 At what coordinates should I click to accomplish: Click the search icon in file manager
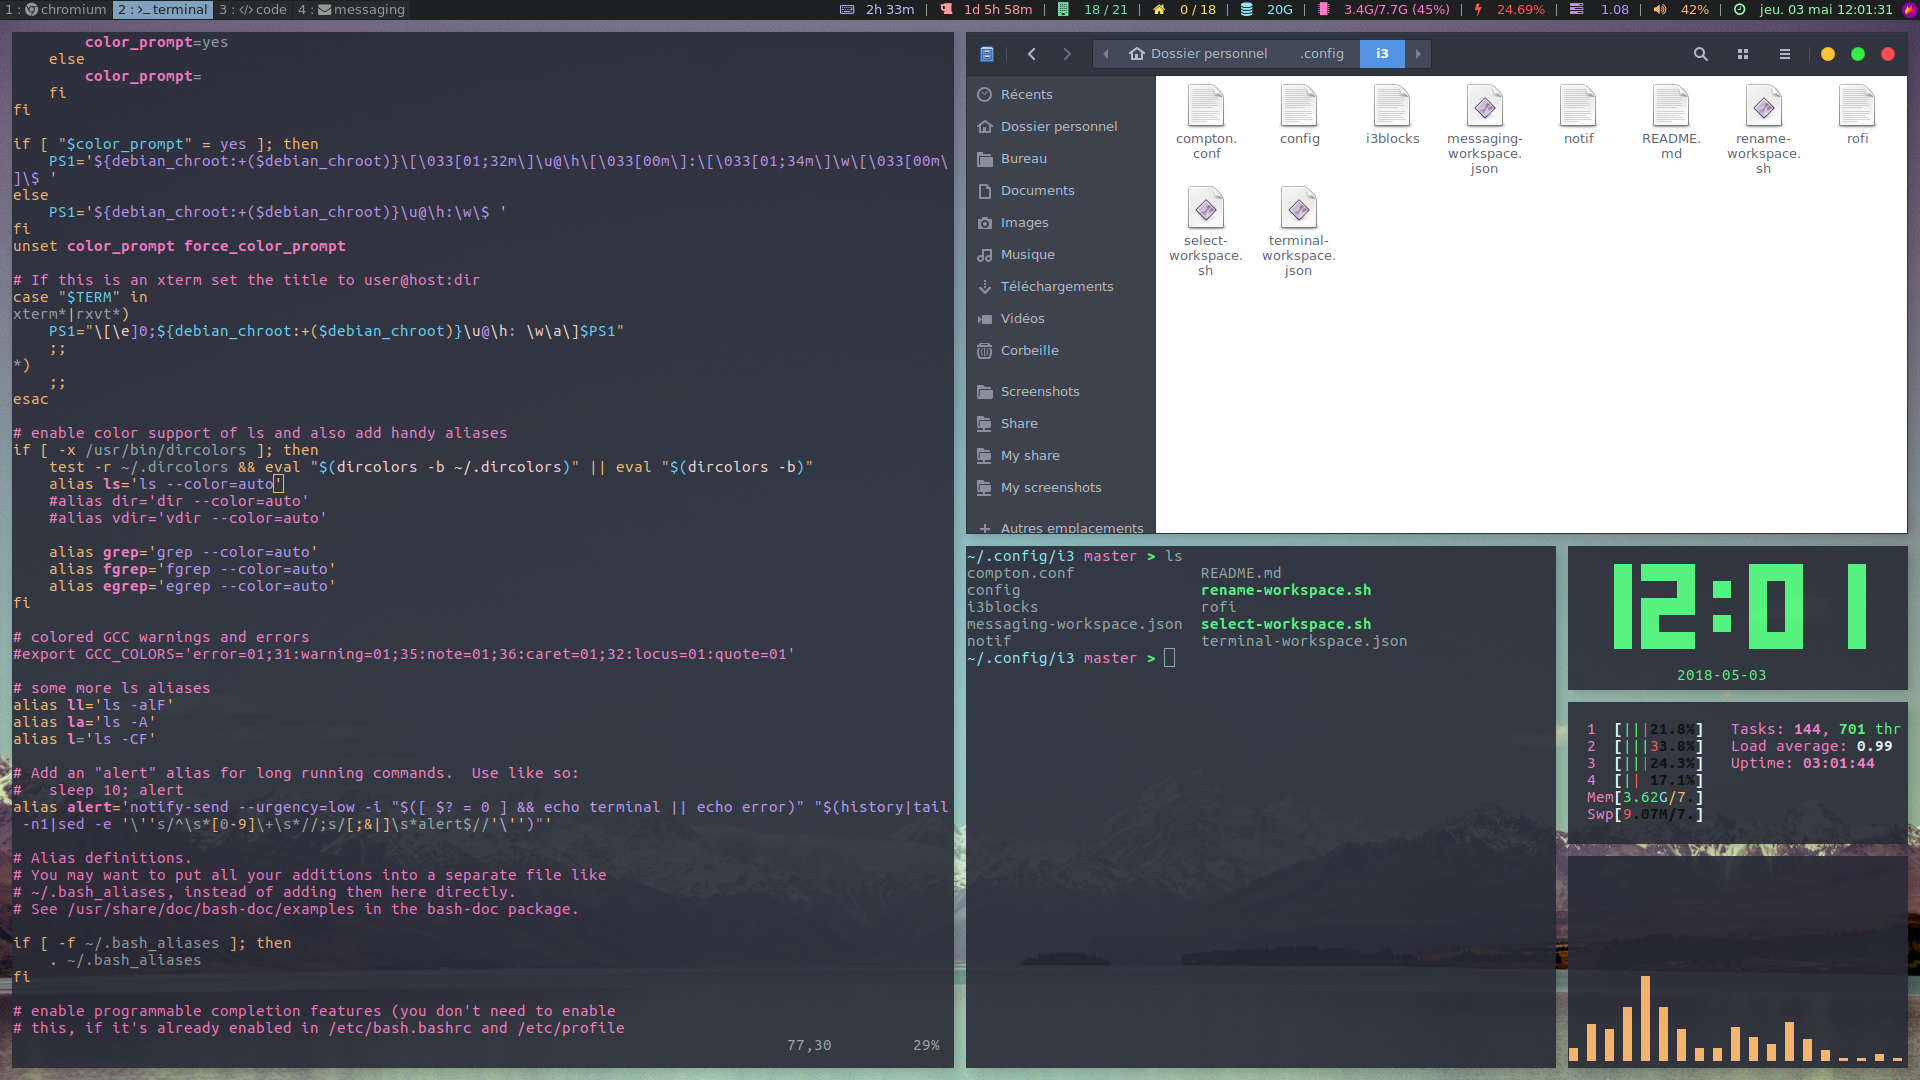(1700, 54)
